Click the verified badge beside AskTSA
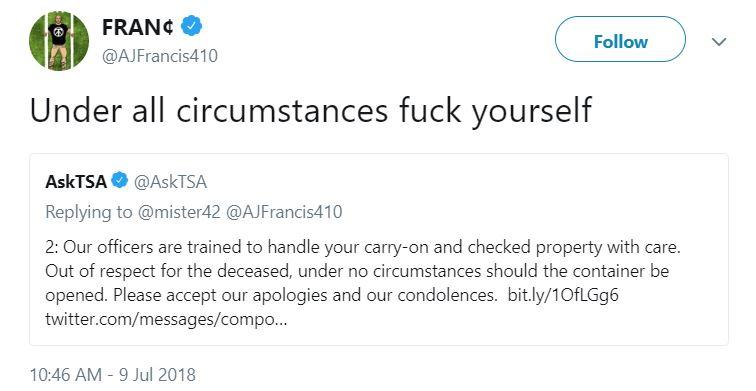The image size is (756, 391). click(x=120, y=181)
